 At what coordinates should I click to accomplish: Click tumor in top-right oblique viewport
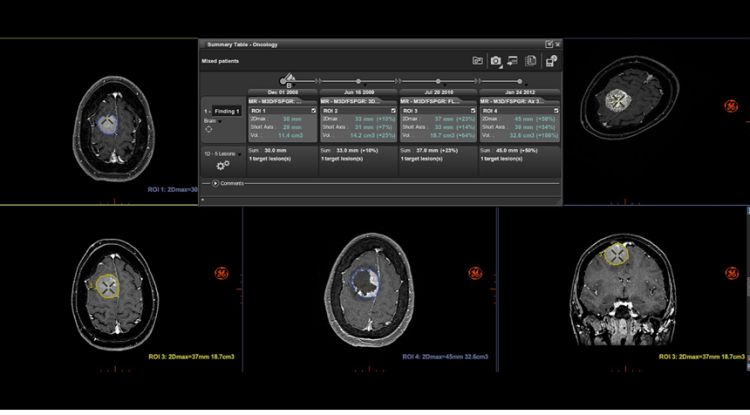tap(618, 100)
